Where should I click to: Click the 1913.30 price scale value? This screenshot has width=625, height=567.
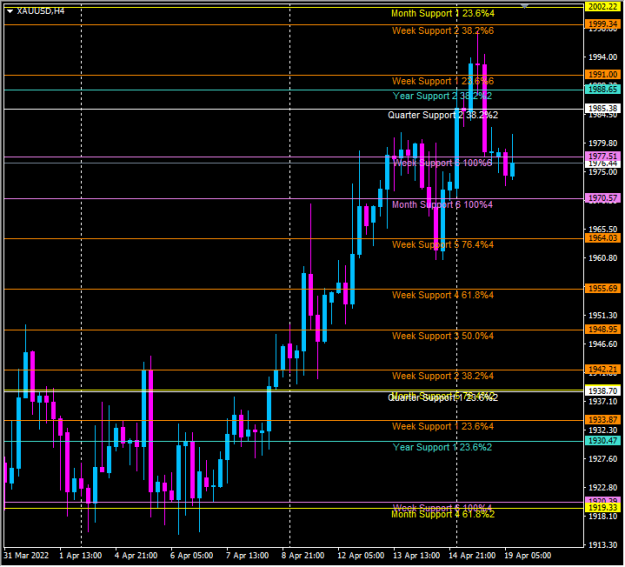[x=603, y=545]
